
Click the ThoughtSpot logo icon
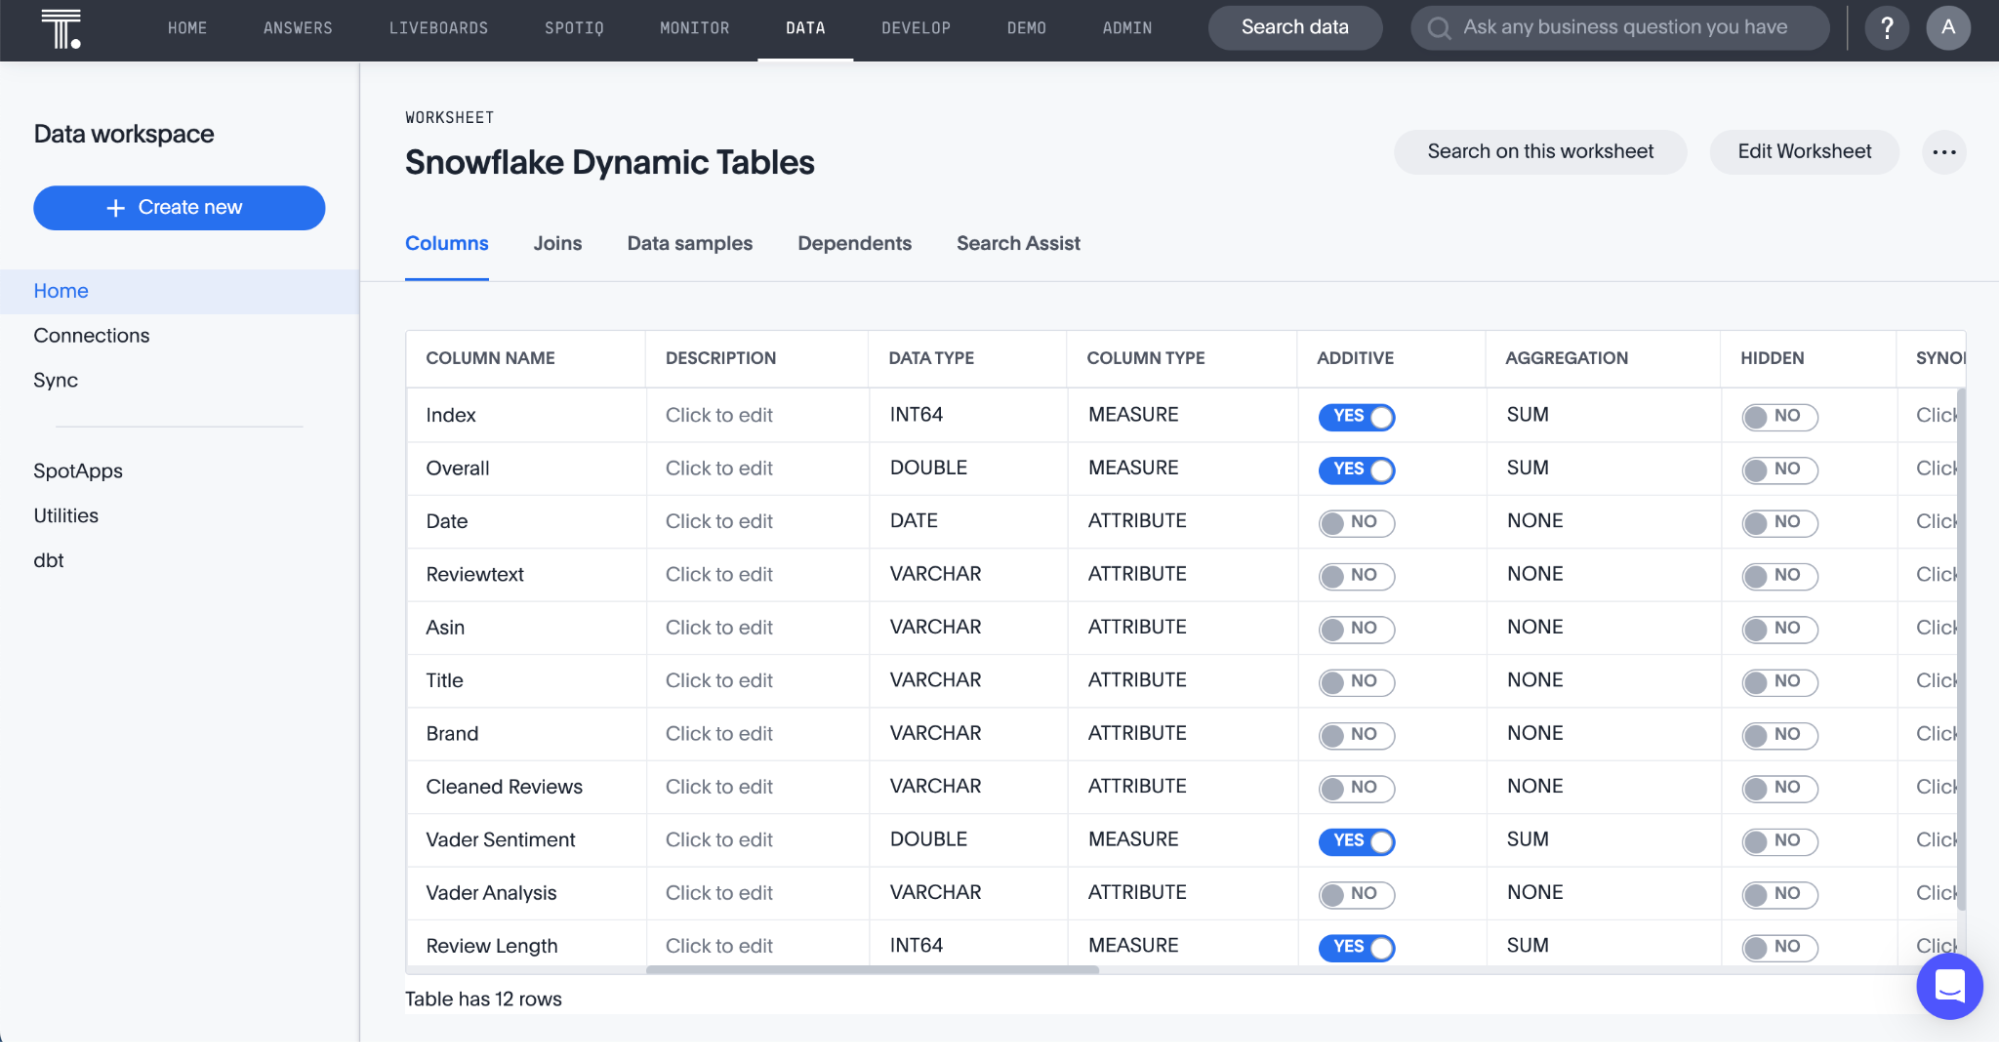tap(61, 28)
